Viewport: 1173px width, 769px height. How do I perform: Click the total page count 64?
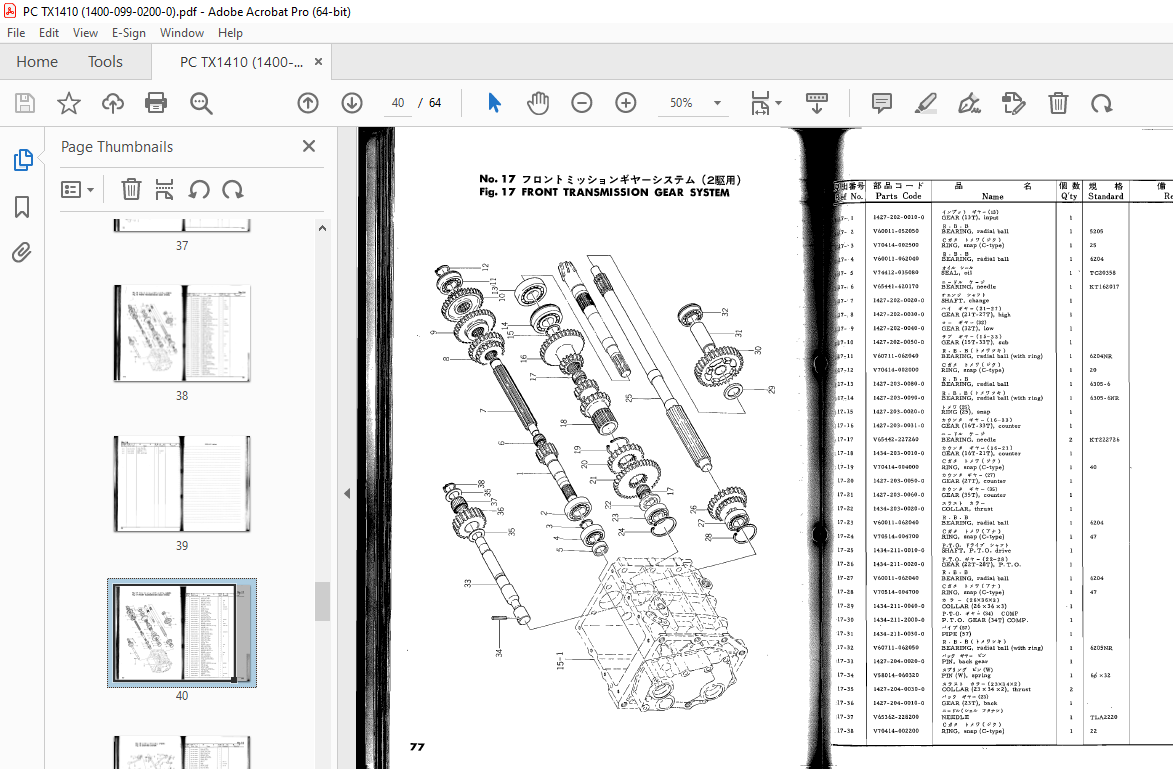click(x=435, y=103)
